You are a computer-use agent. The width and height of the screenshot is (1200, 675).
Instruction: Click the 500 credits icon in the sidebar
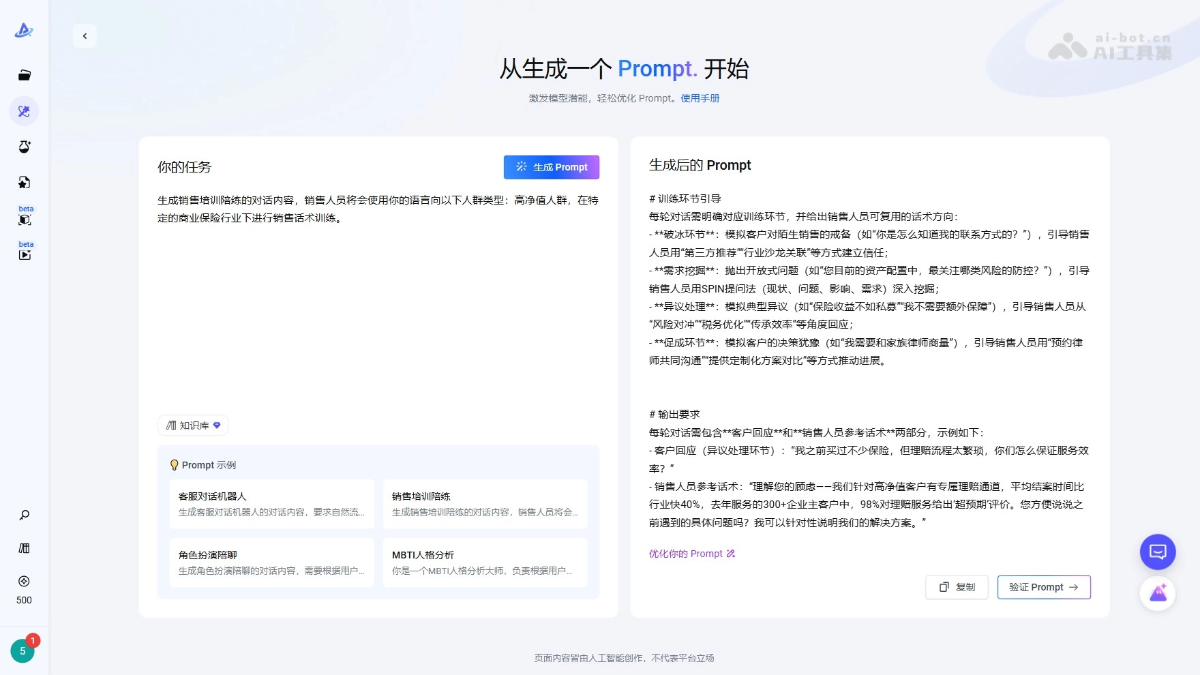tap(24, 581)
